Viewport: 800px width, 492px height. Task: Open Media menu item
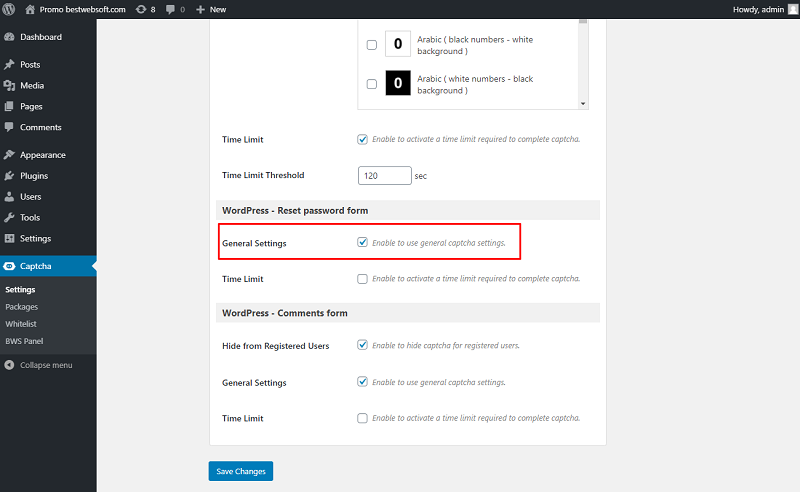(48, 85)
